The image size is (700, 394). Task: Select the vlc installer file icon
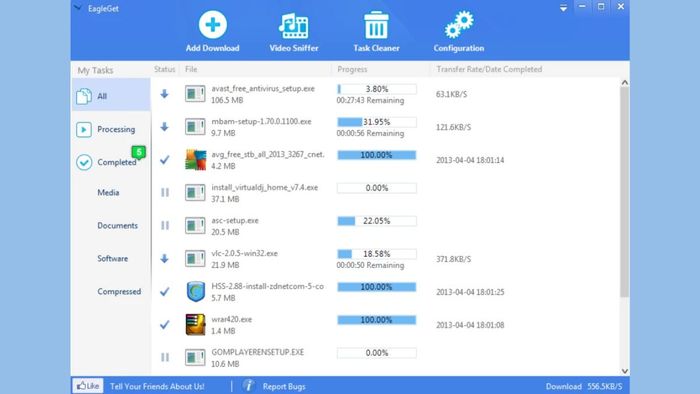pyautogui.click(x=195, y=259)
